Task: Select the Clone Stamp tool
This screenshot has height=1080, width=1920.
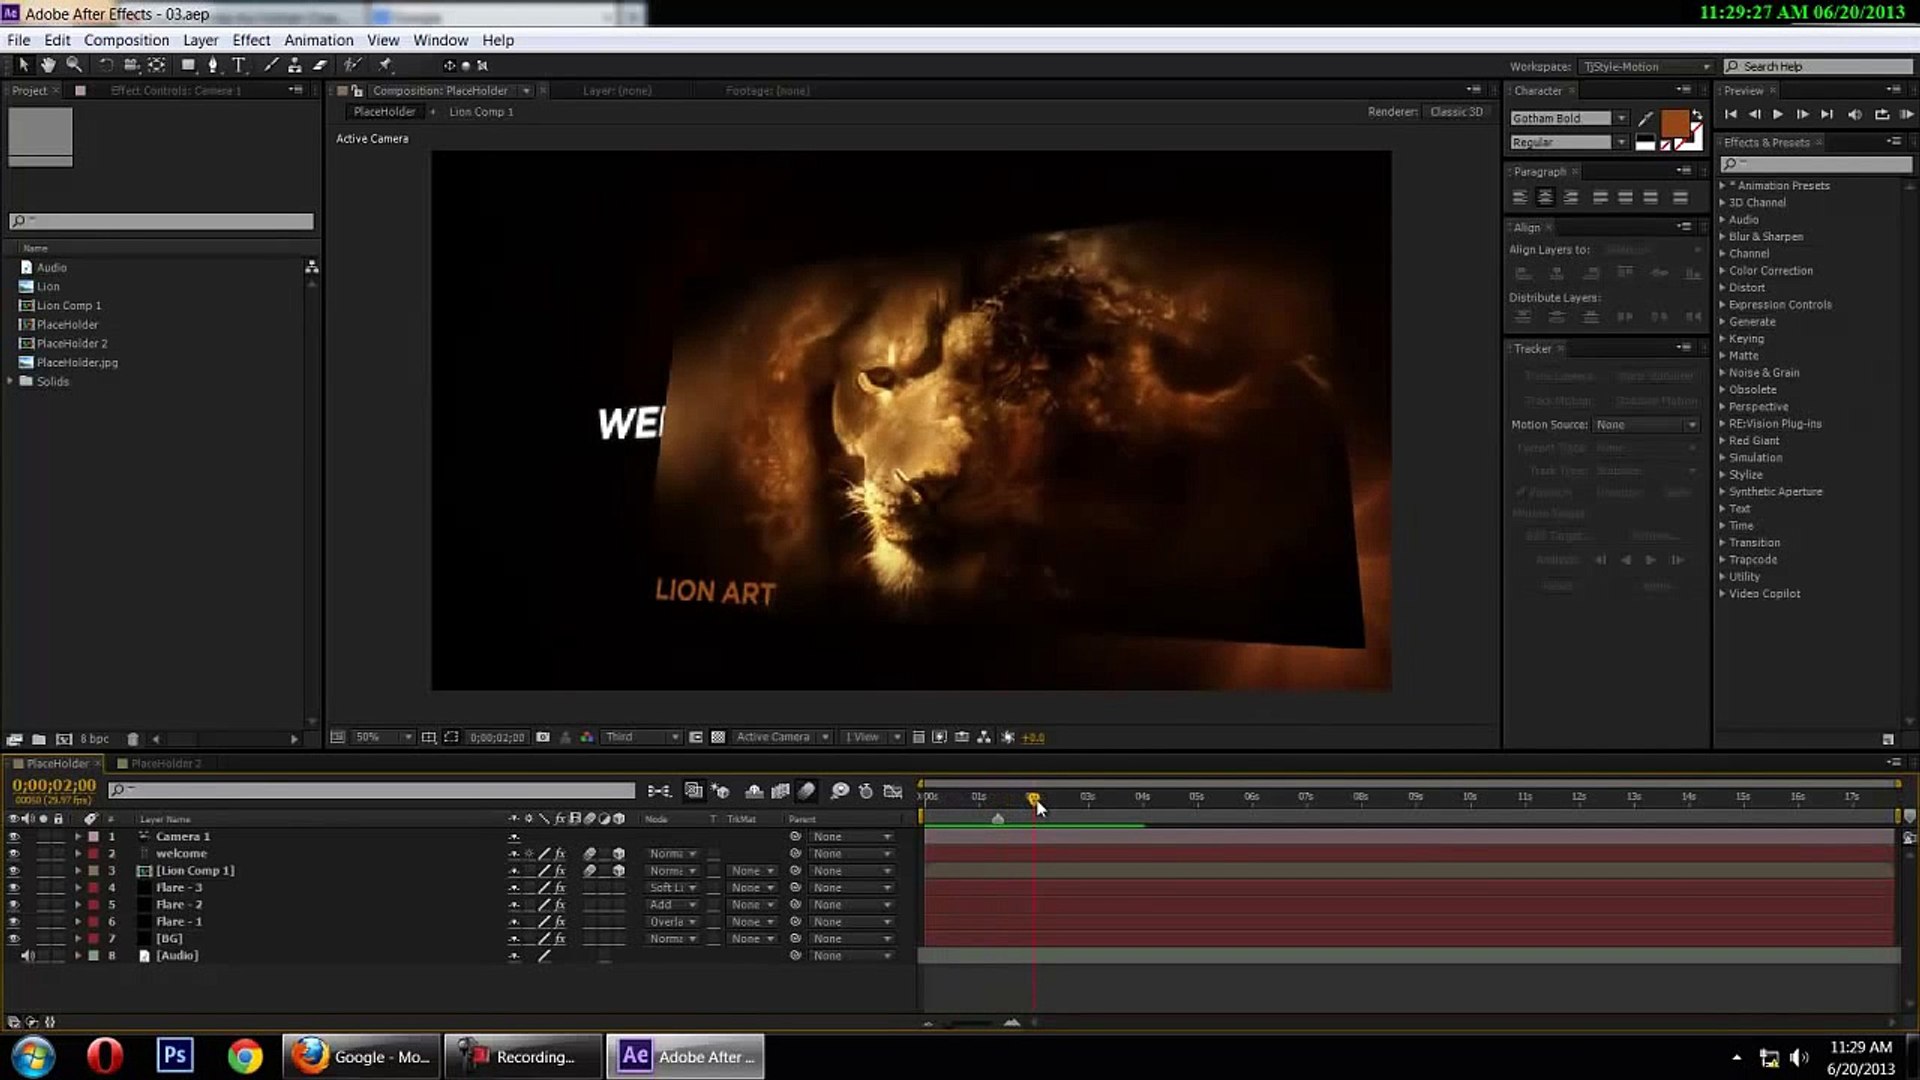Action: click(x=295, y=65)
